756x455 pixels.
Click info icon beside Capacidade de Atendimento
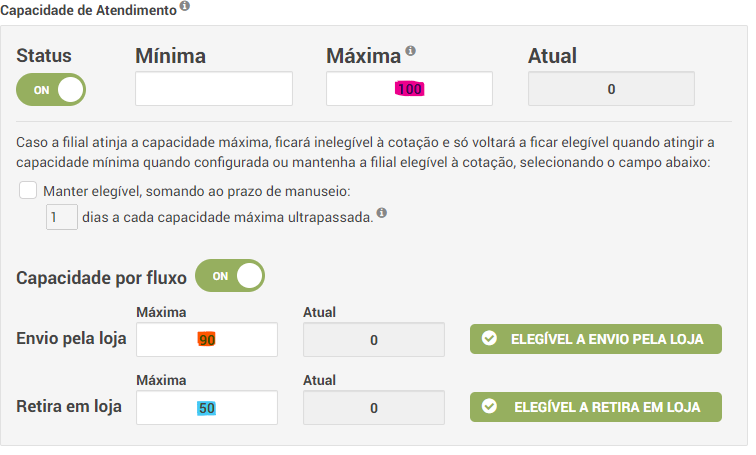coord(185,7)
